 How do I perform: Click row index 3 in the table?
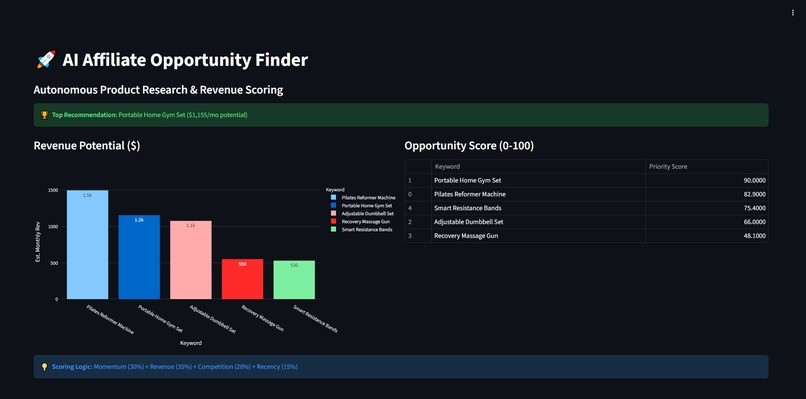click(x=418, y=236)
